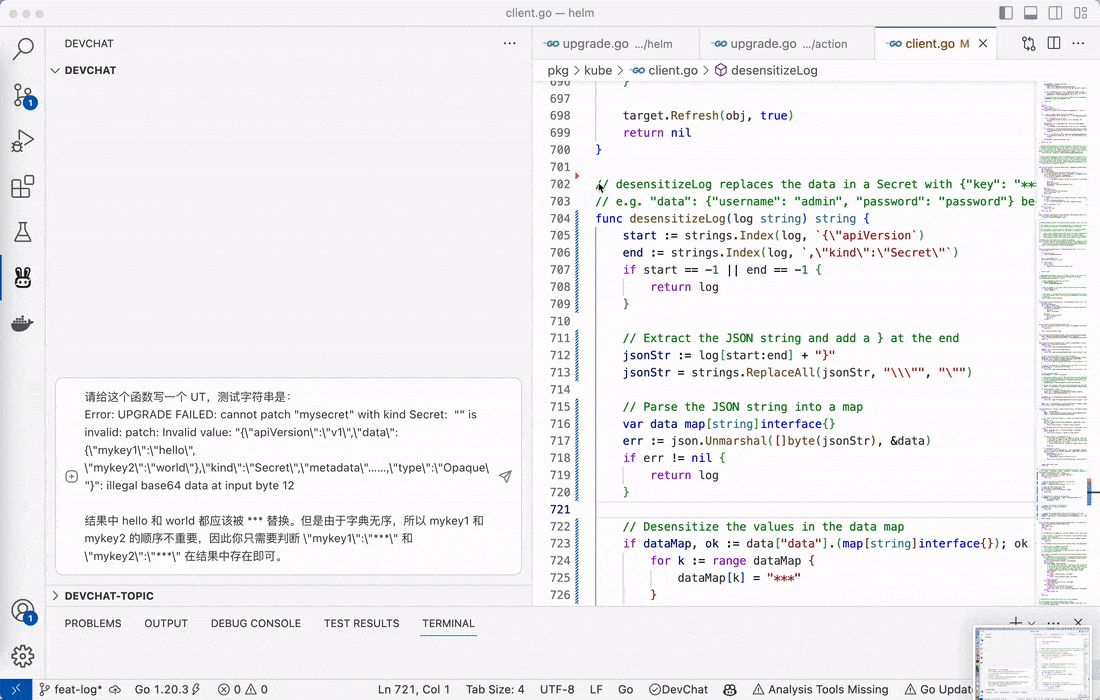Switch to the PROBLEMS panel
Screen dimensions: 1100x700
[92, 623]
